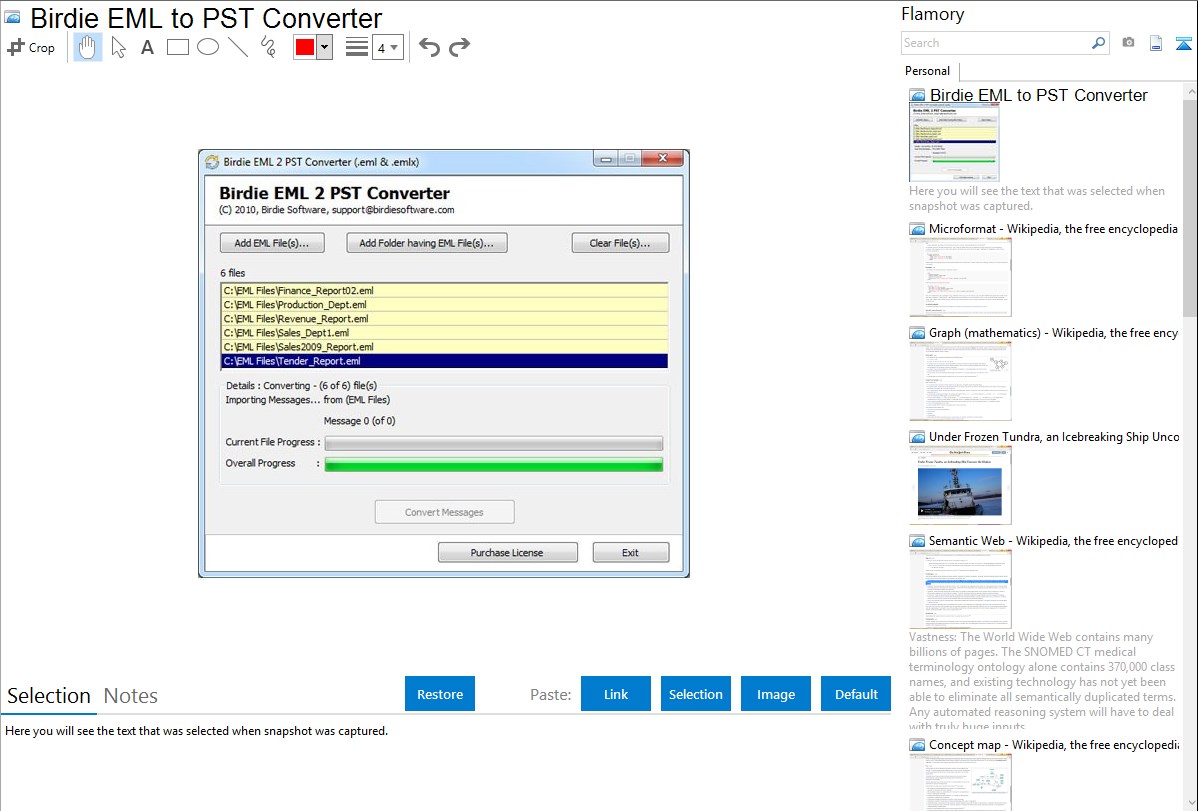1198x811 pixels.
Task: Open Birdie EML to PST Converter snapshot thumbnail
Action: point(954,144)
